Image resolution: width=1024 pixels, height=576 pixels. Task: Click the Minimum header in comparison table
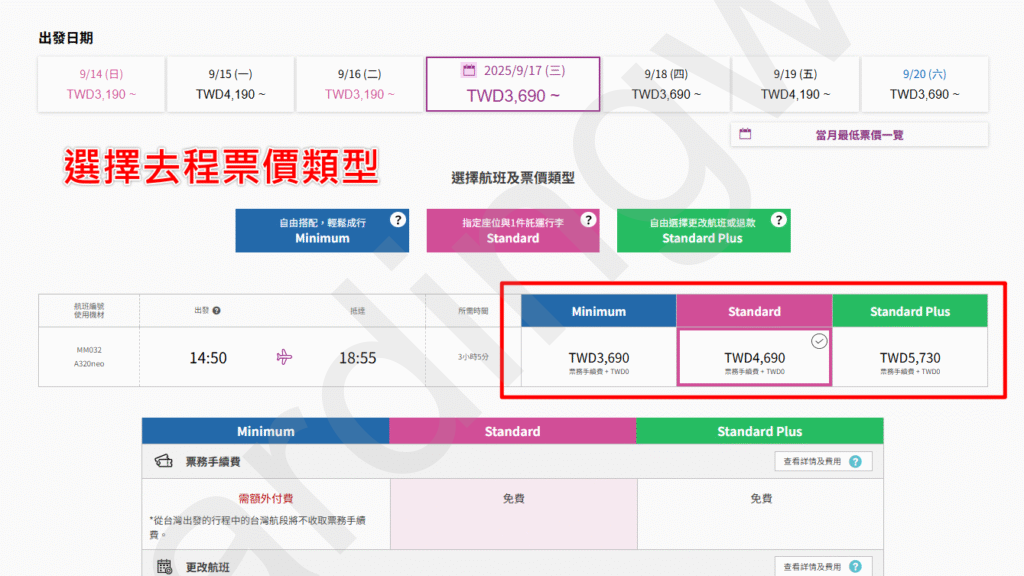point(266,431)
